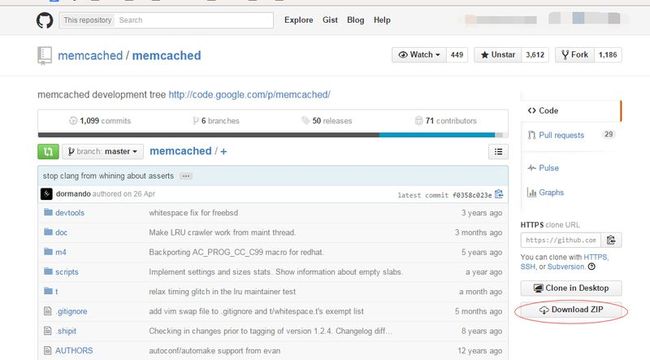Image resolution: width=650 pixels, height=360 pixels.
Task: Click the t folder icon
Action: pyautogui.click(x=48, y=291)
